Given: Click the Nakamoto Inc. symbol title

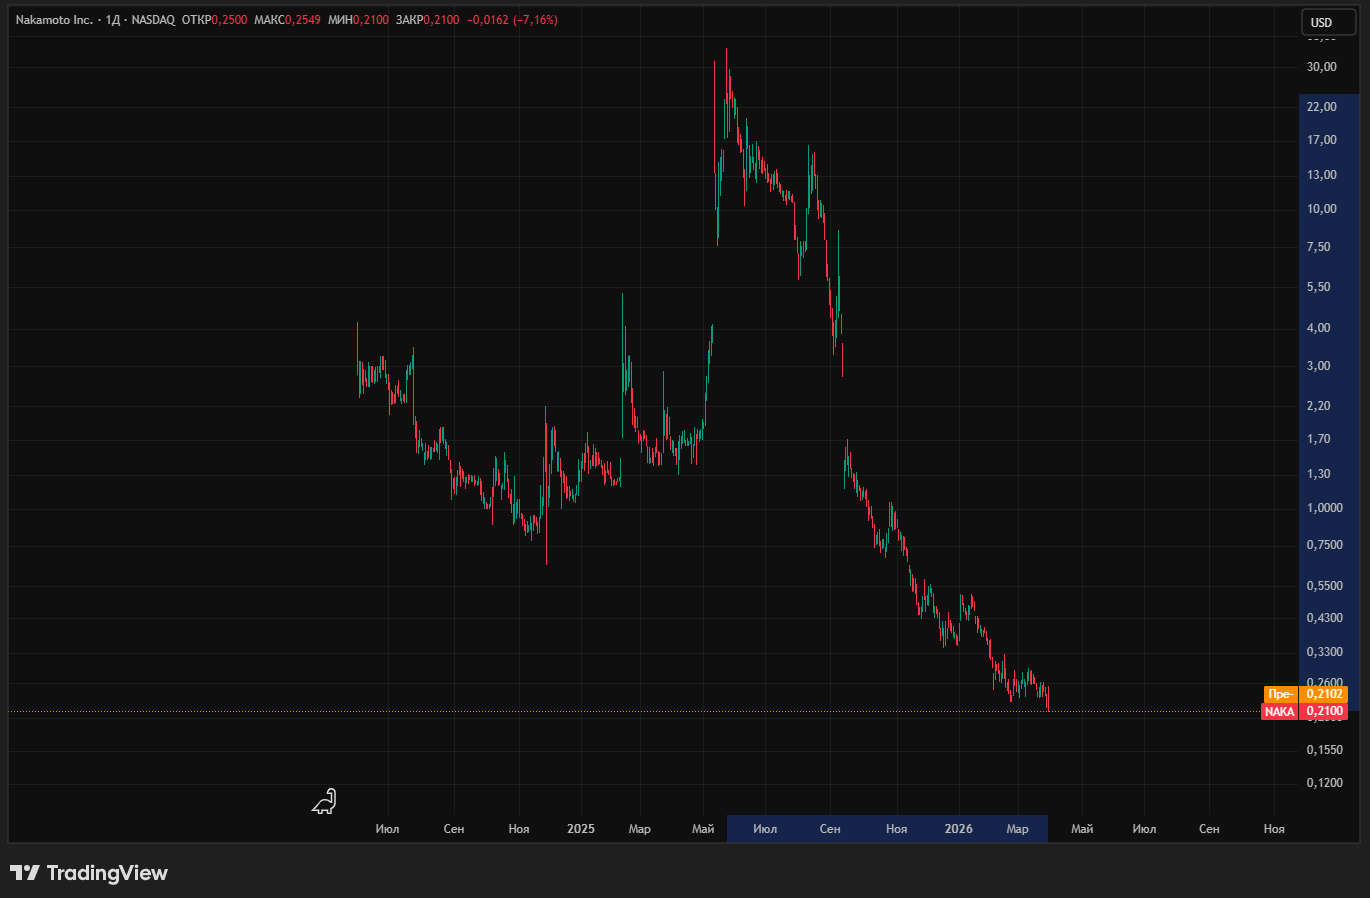Looking at the screenshot, I should coord(54,20).
